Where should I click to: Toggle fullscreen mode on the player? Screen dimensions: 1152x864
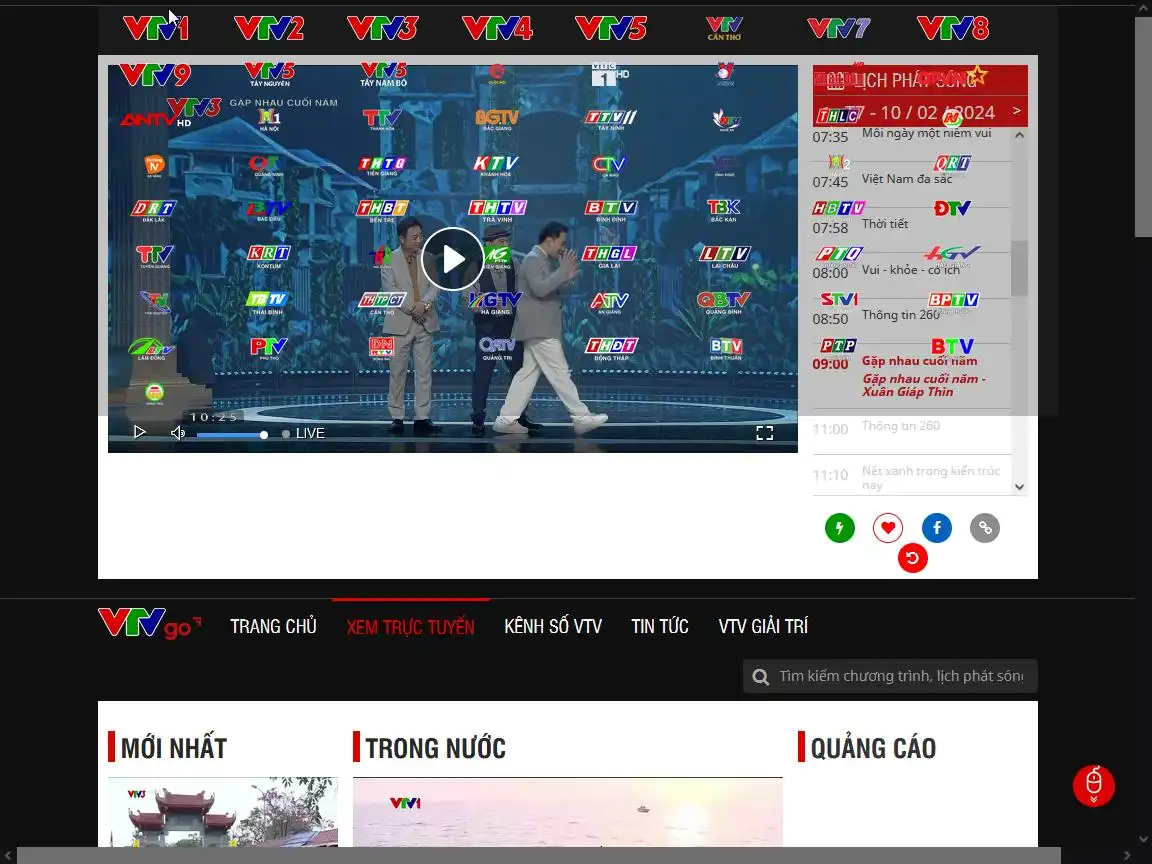tap(765, 433)
